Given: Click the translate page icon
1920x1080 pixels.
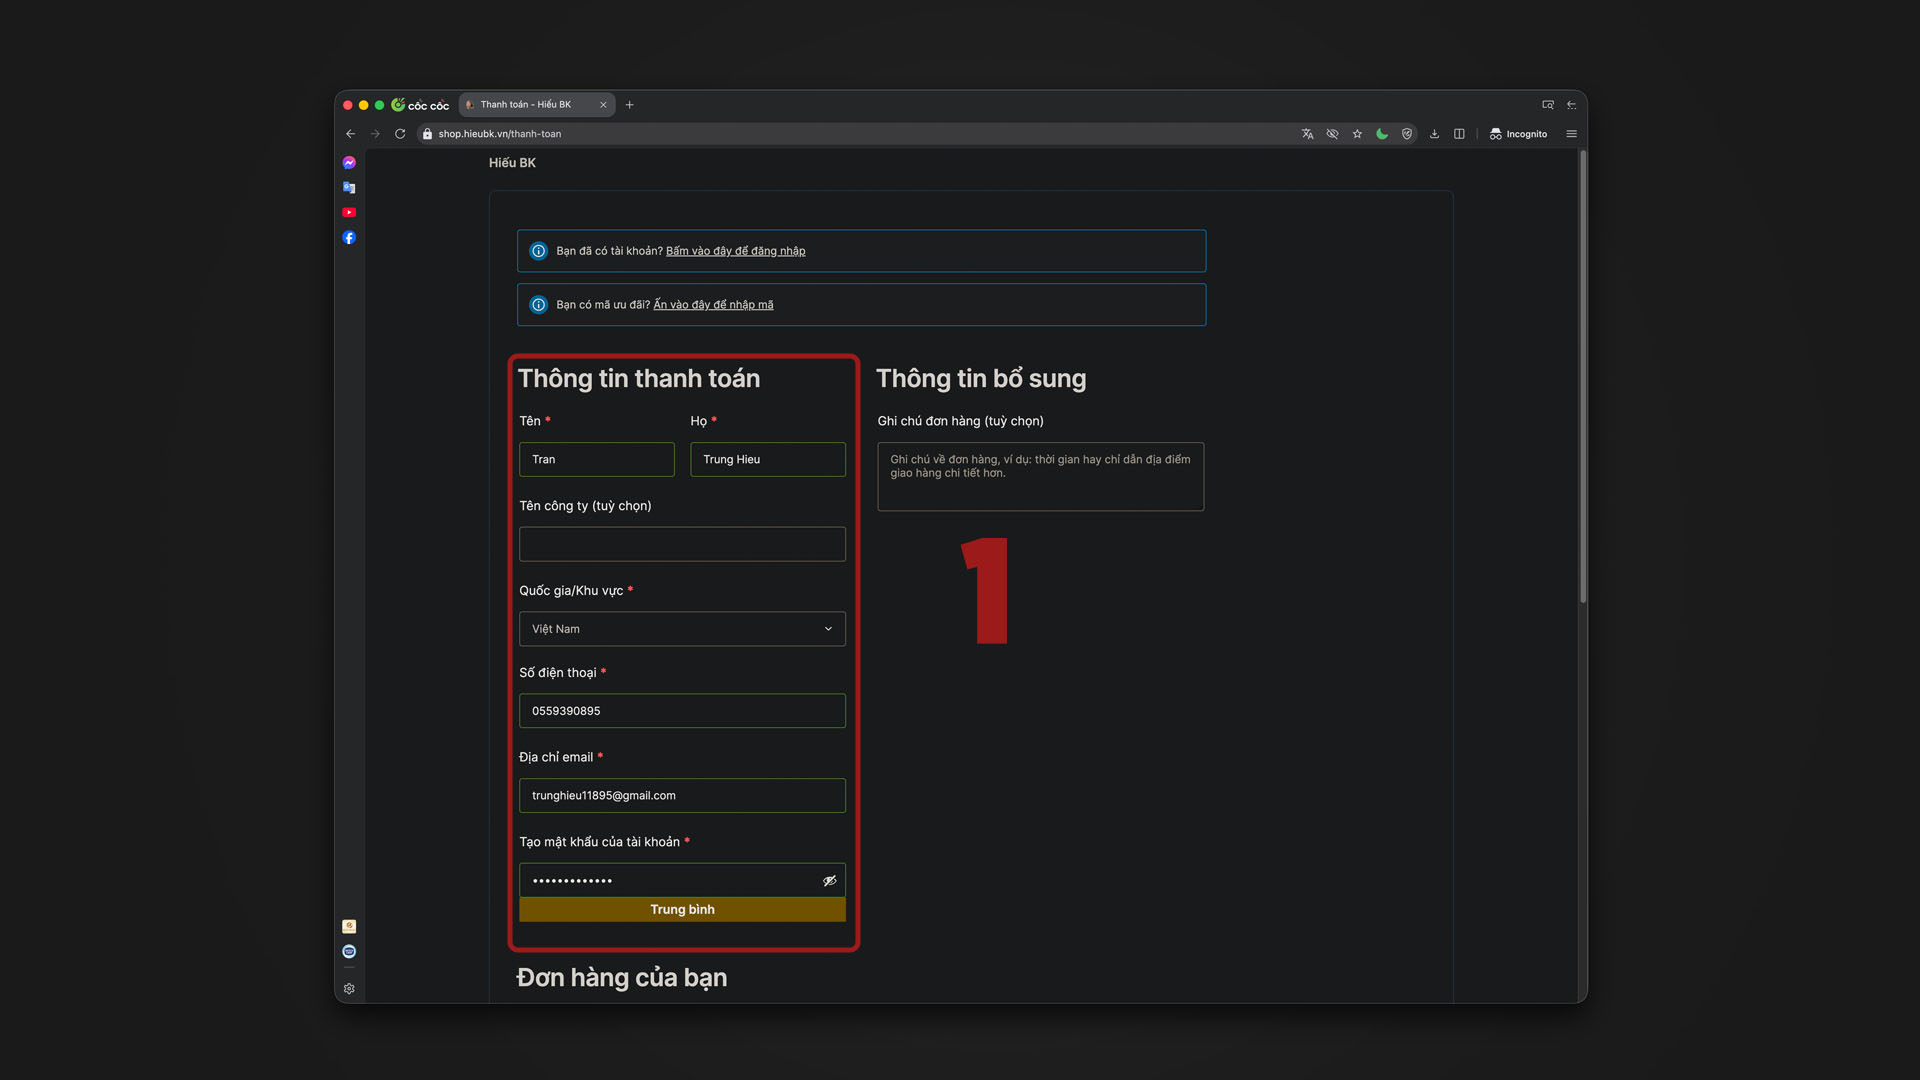Looking at the screenshot, I should 1307,134.
